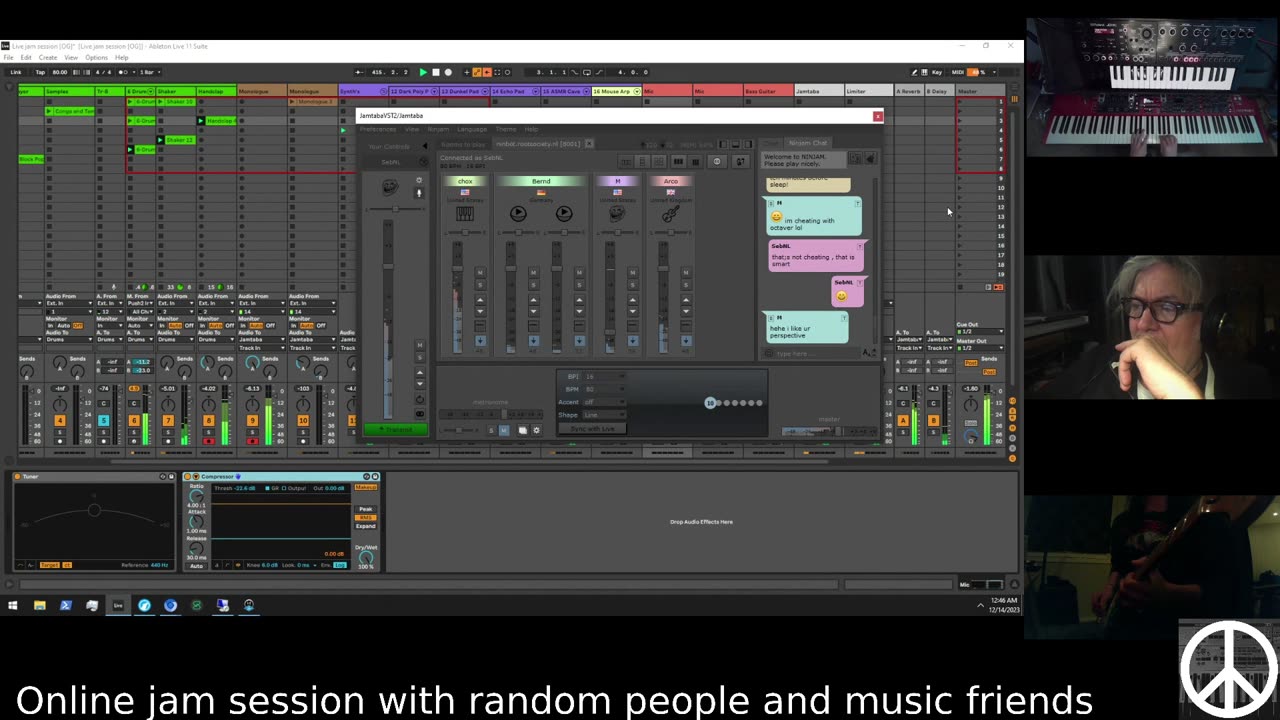Toggle track activator 5 in mixer
Screen dimensions: 1280x720
click(103, 421)
